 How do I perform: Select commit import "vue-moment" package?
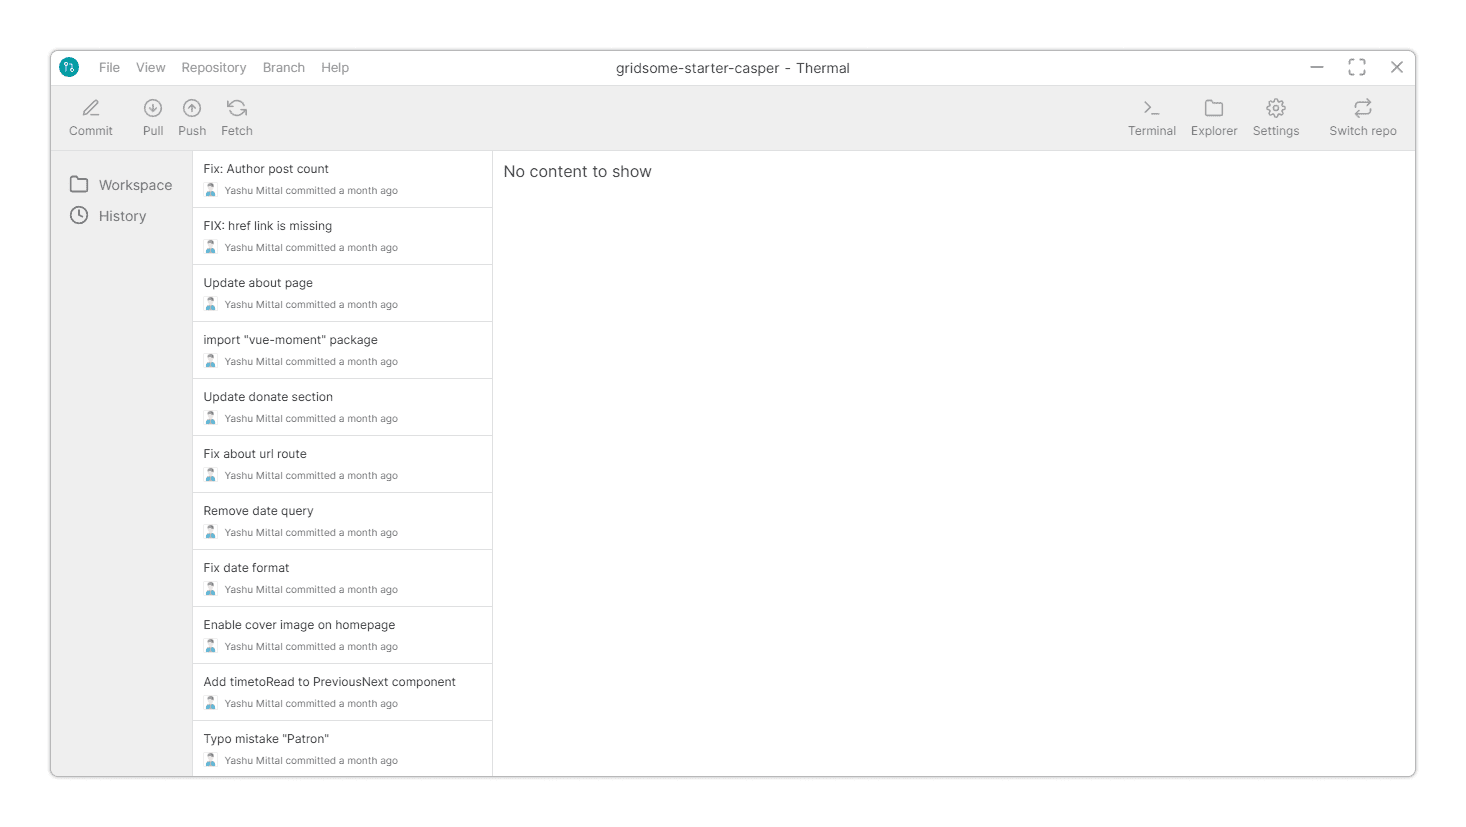pos(342,350)
